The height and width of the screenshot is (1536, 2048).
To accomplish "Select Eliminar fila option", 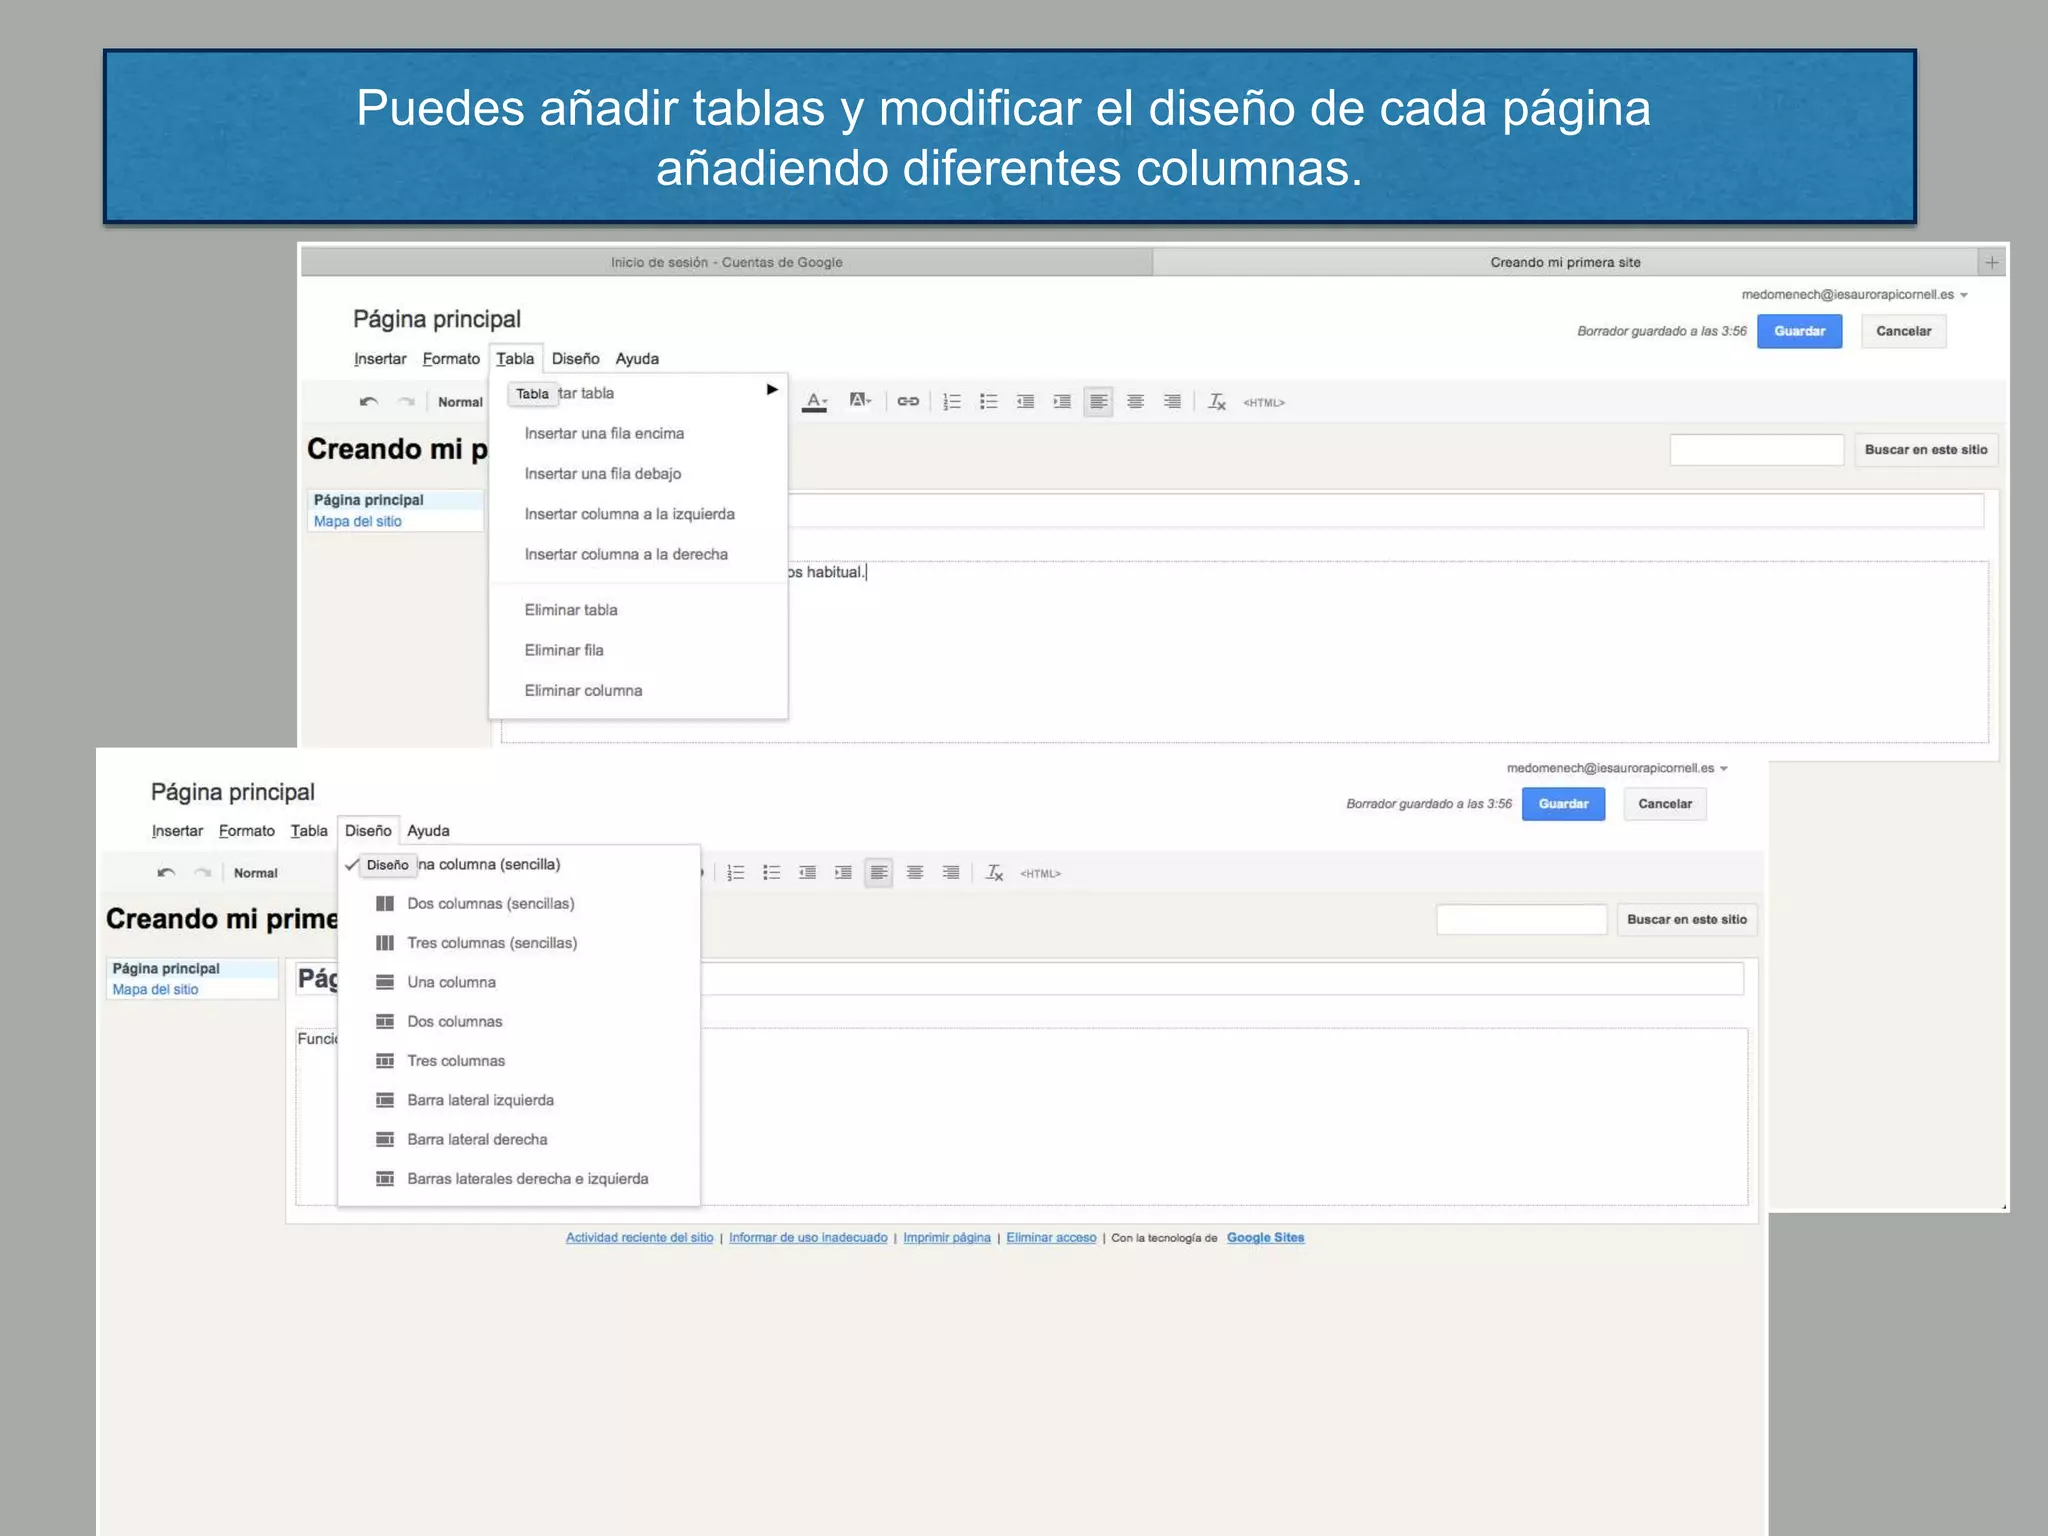I will [638, 650].
